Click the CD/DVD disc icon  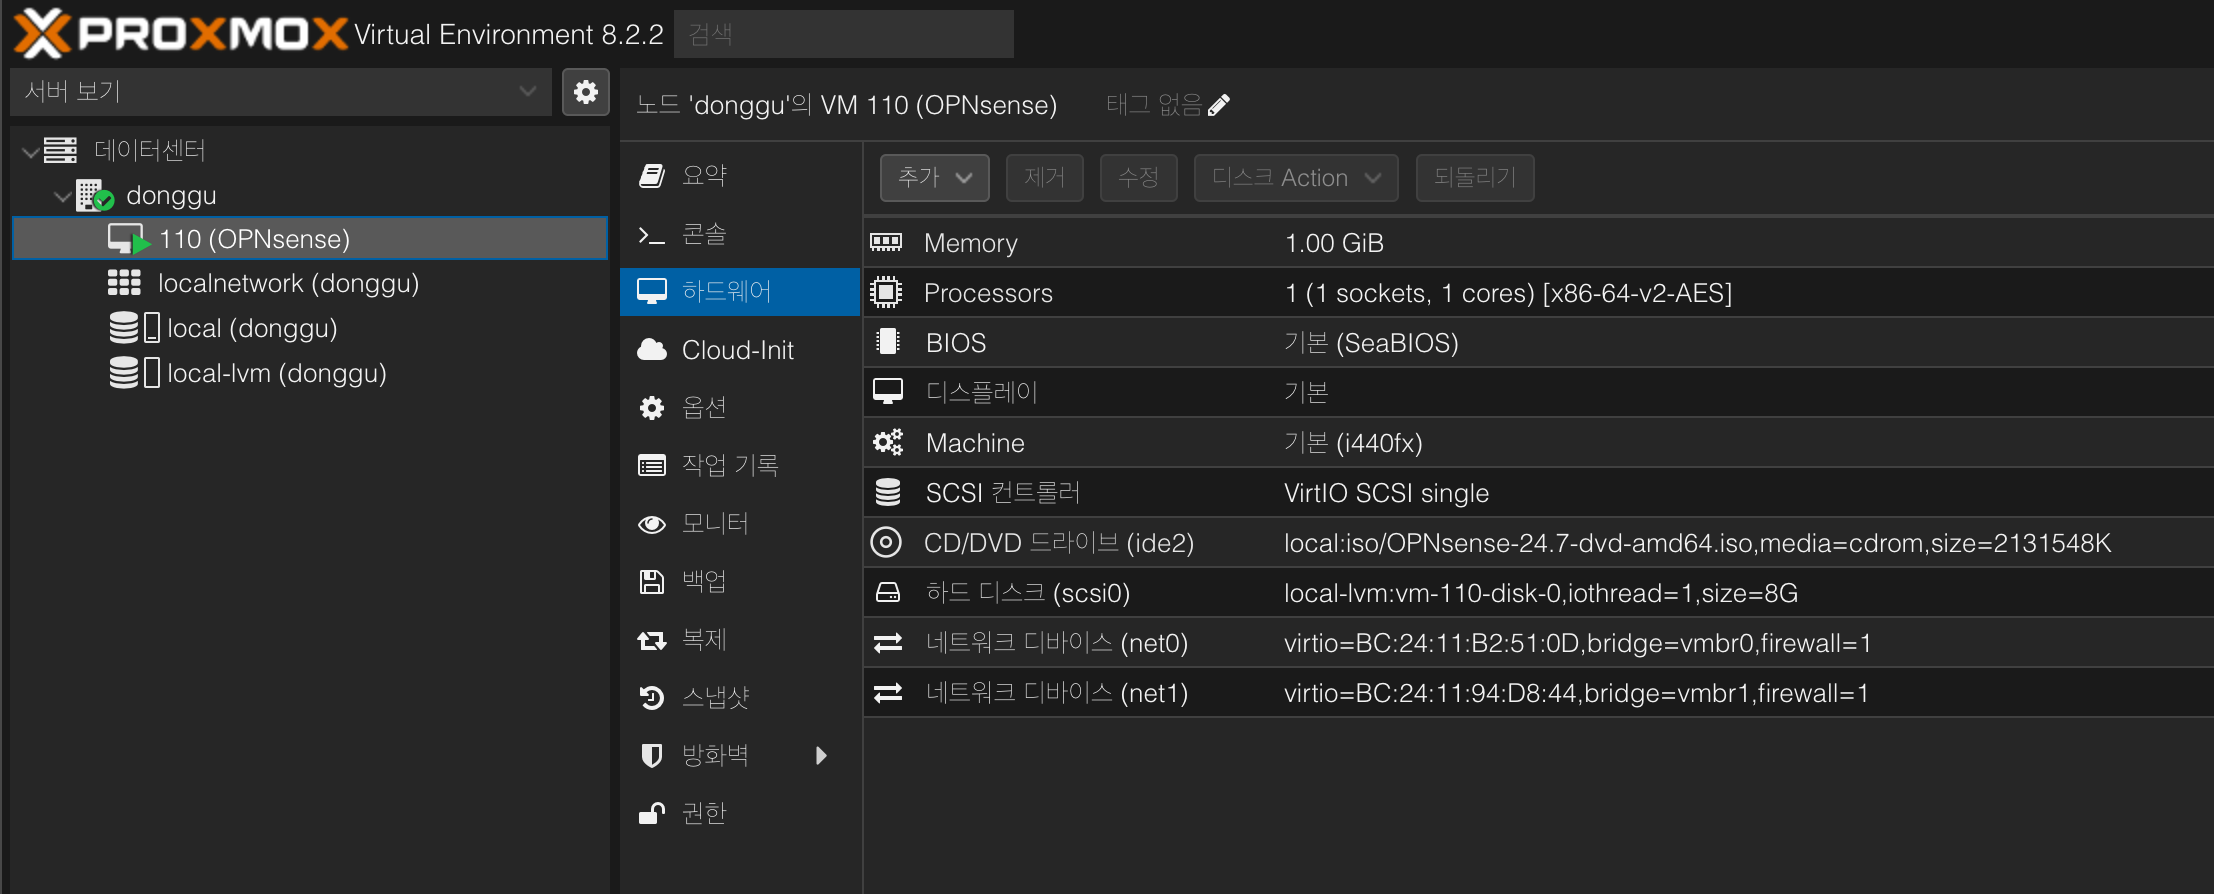point(886,542)
